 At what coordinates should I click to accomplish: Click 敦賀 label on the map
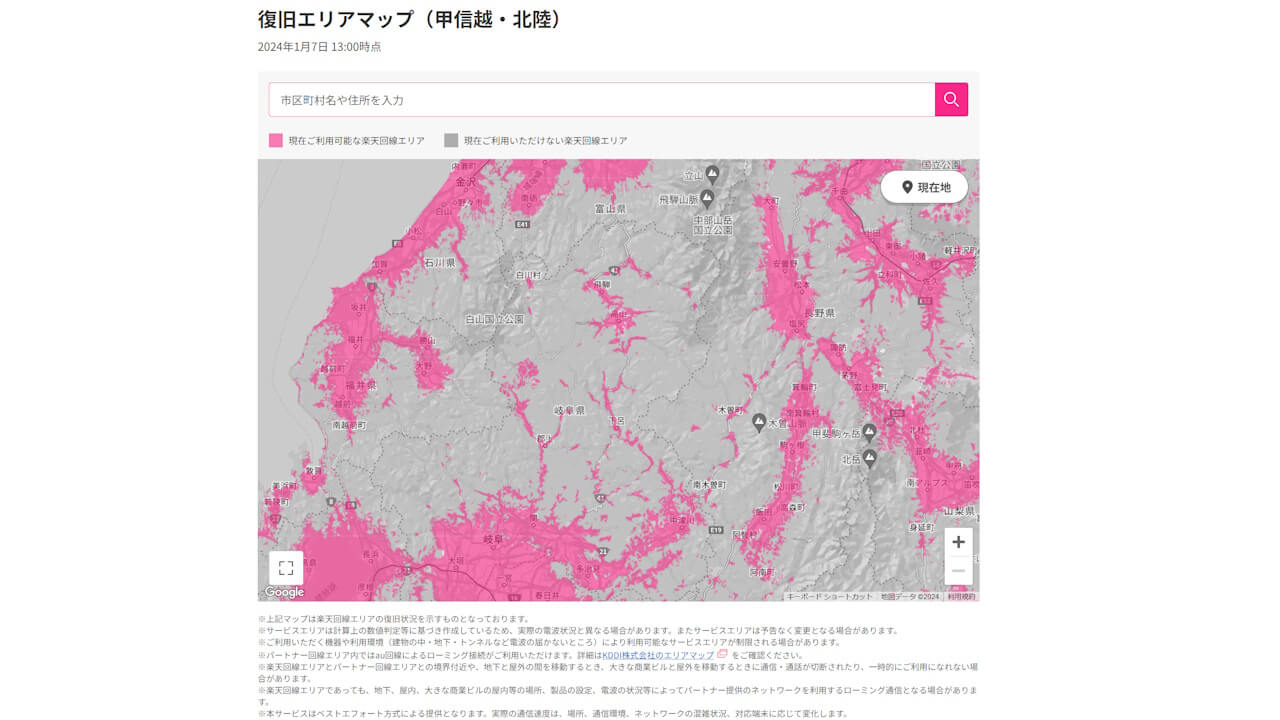314,470
